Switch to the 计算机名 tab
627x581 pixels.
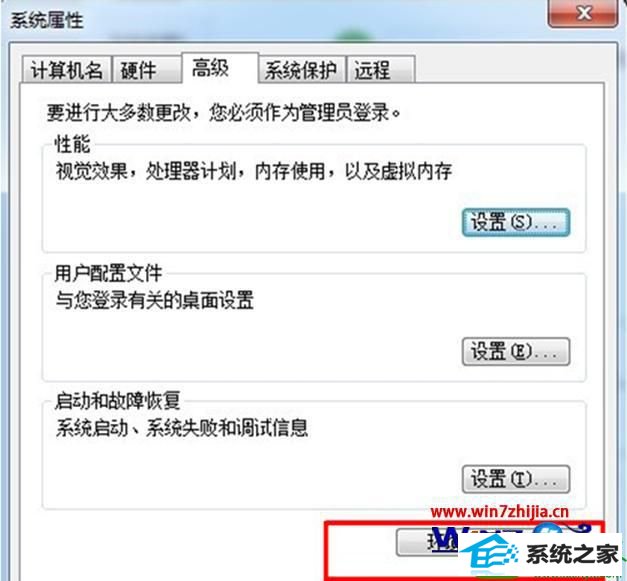coord(66,70)
